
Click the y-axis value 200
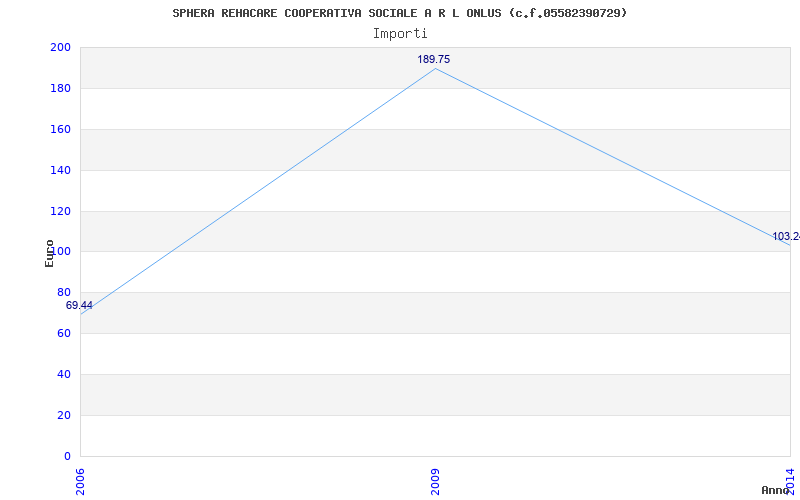tap(60, 47)
